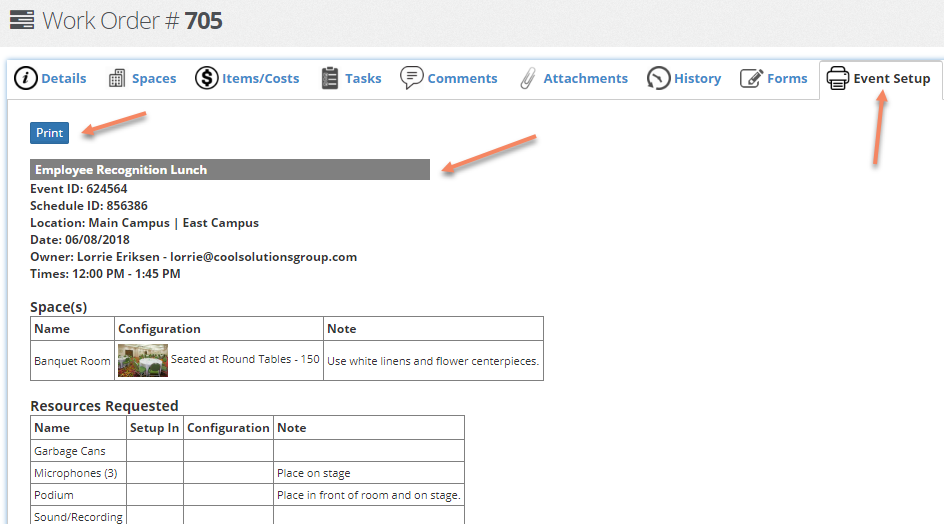Click the Work Order # 705 title

pos(132,20)
